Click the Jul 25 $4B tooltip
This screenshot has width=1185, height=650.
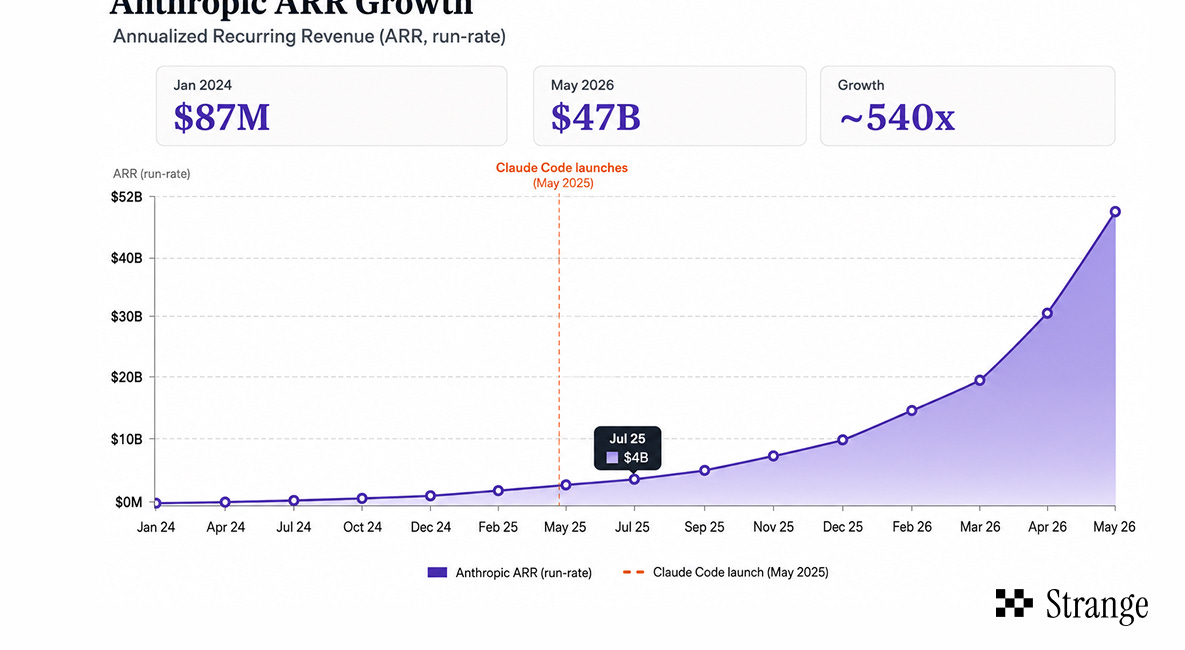point(627,448)
